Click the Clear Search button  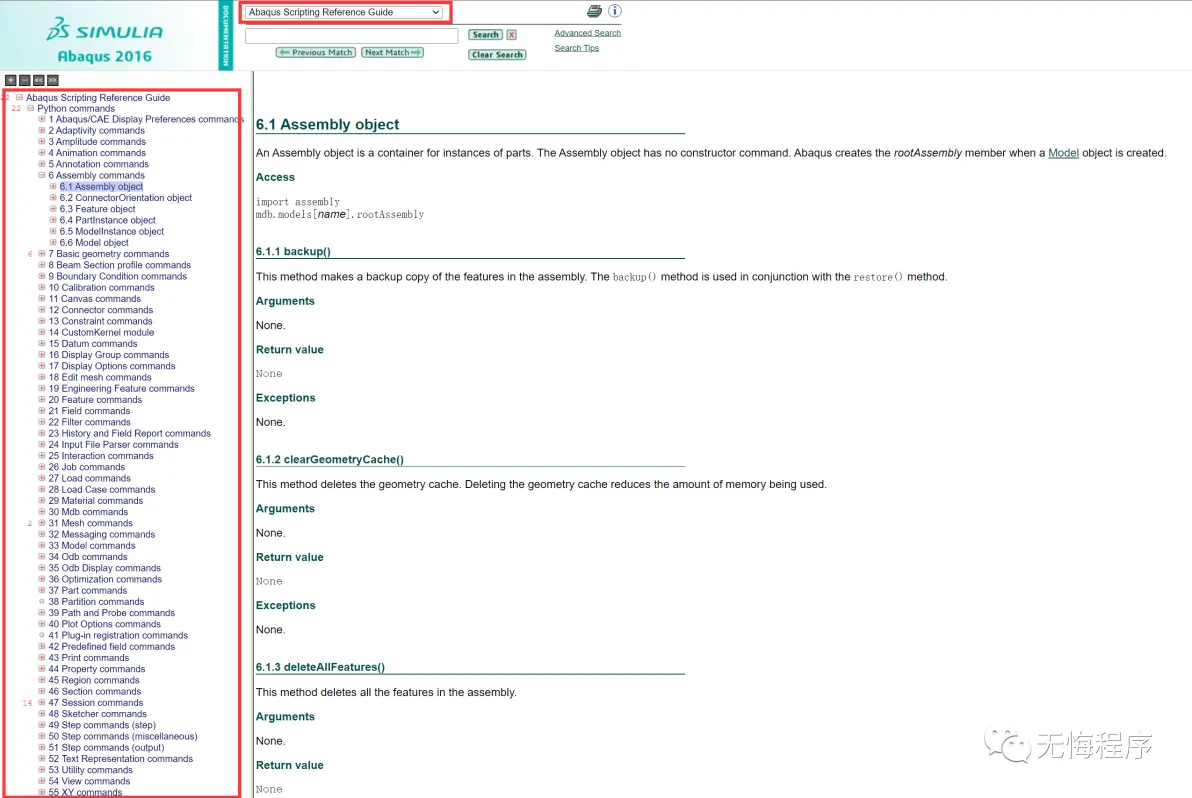pyautogui.click(x=497, y=55)
